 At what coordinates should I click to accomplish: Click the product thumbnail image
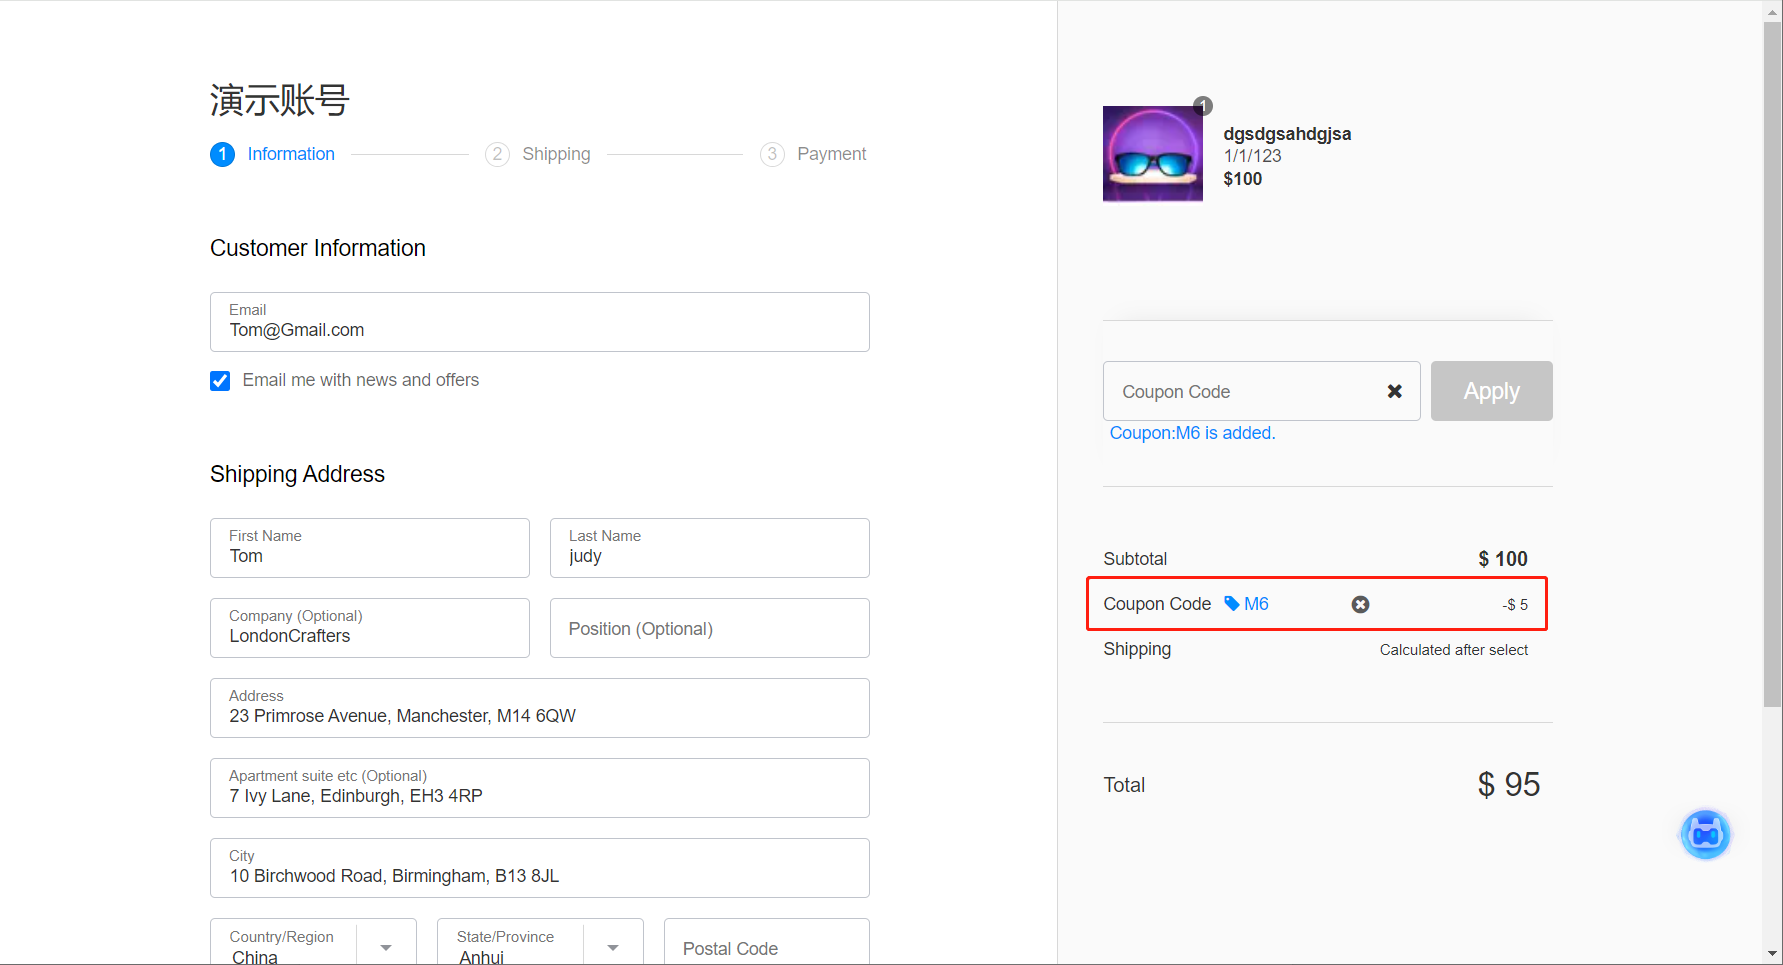pyautogui.click(x=1152, y=154)
